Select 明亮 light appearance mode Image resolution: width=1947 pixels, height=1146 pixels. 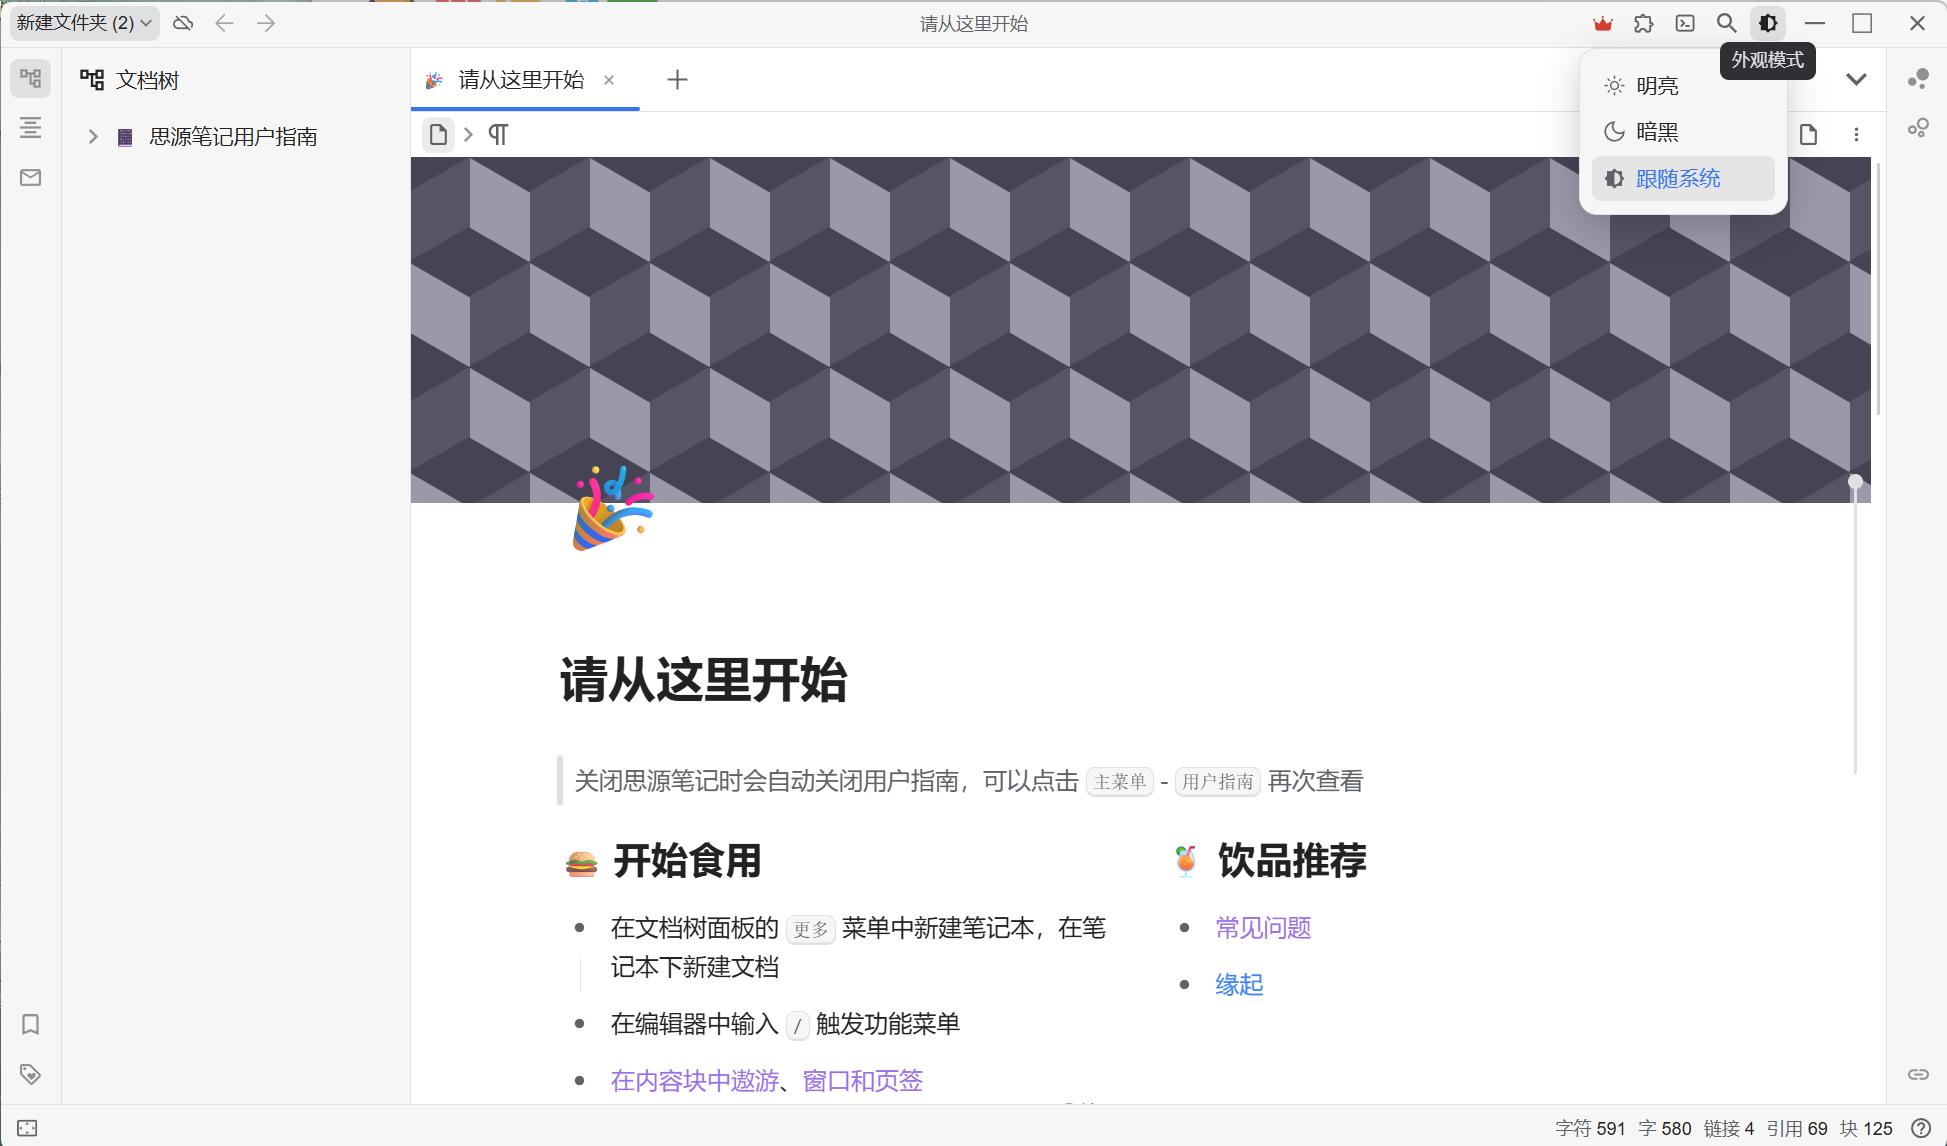(x=1656, y=85)
